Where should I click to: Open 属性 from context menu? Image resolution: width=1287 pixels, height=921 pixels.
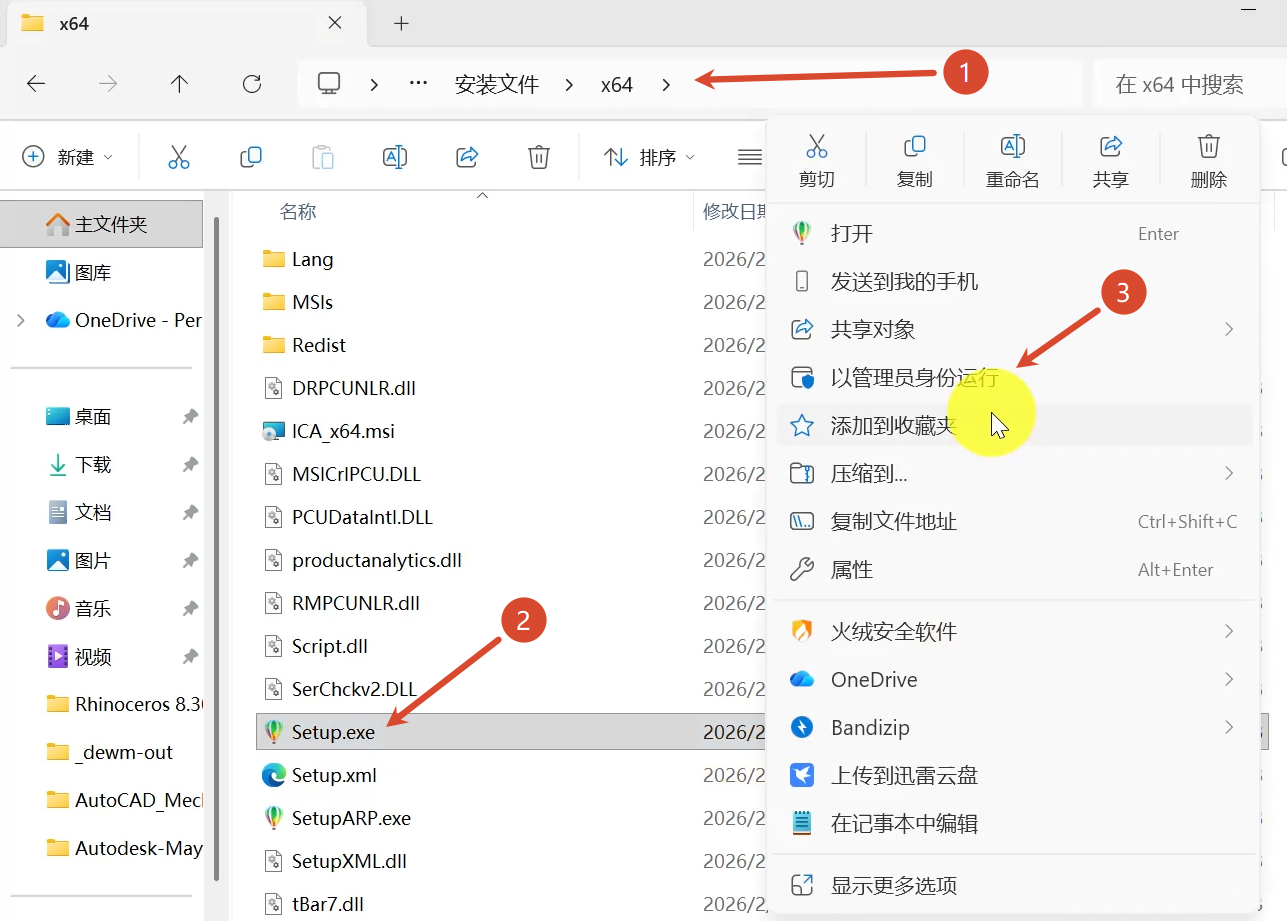[1012, 570]
